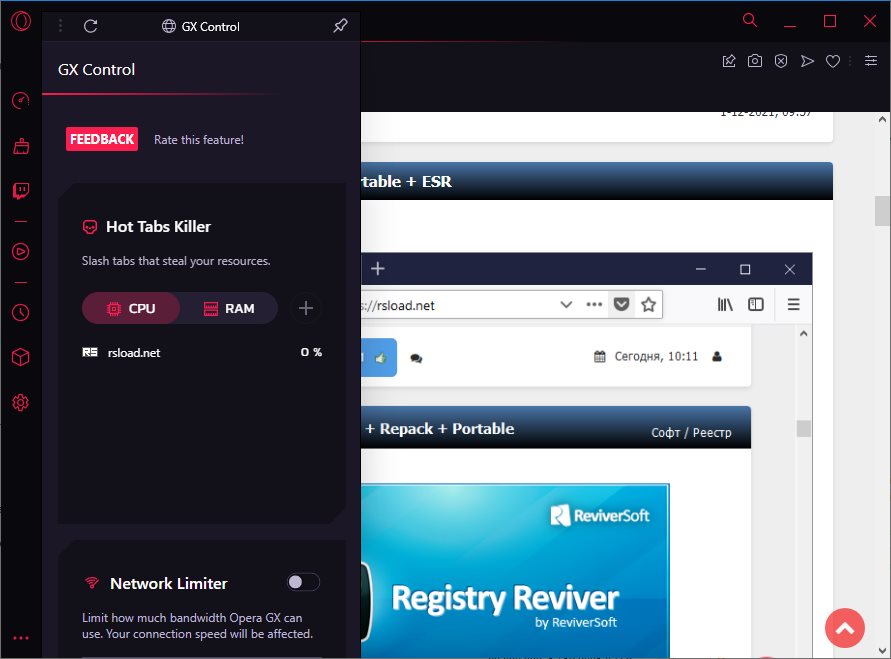Click the user author icon on page
Screen dimensions: 891x659
[717, 356]
